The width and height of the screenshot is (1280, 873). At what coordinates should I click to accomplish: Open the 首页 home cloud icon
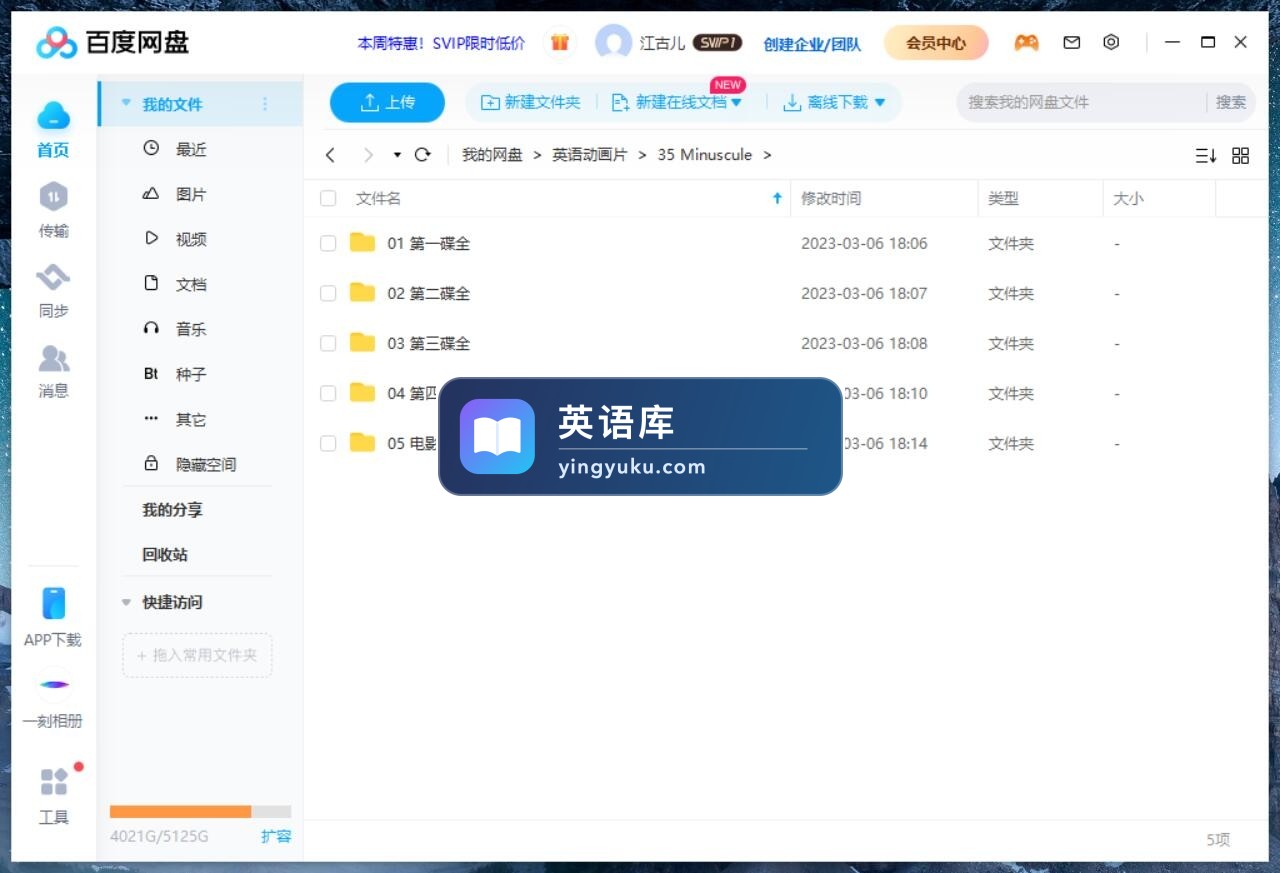(x=53, y=117)
